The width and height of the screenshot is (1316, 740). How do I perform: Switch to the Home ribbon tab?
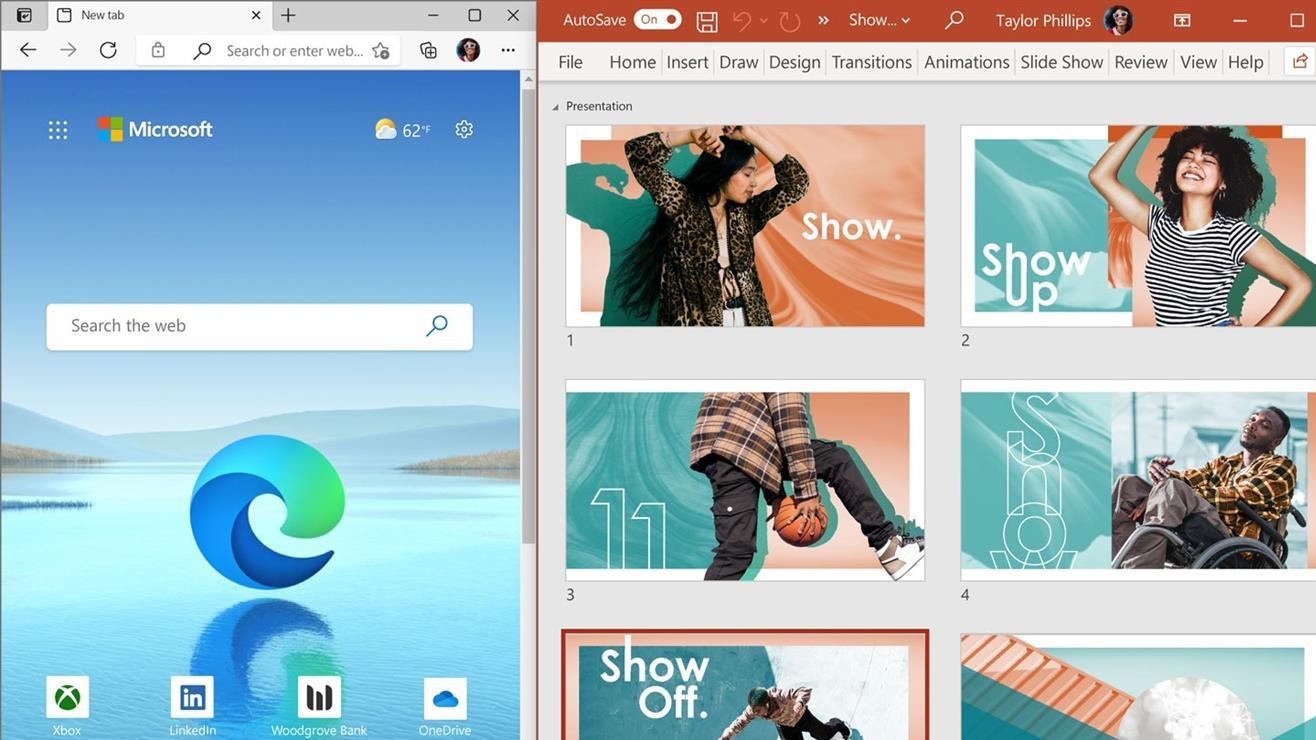pyautogui.click(x=632, y=62)
